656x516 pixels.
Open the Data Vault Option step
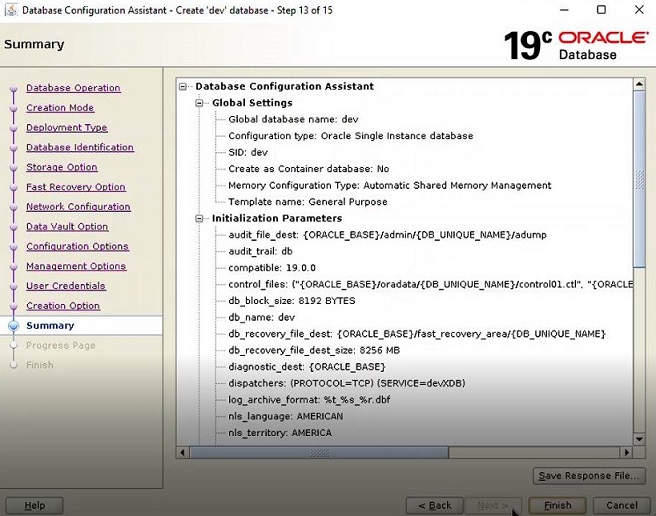(x=67, y=226)
